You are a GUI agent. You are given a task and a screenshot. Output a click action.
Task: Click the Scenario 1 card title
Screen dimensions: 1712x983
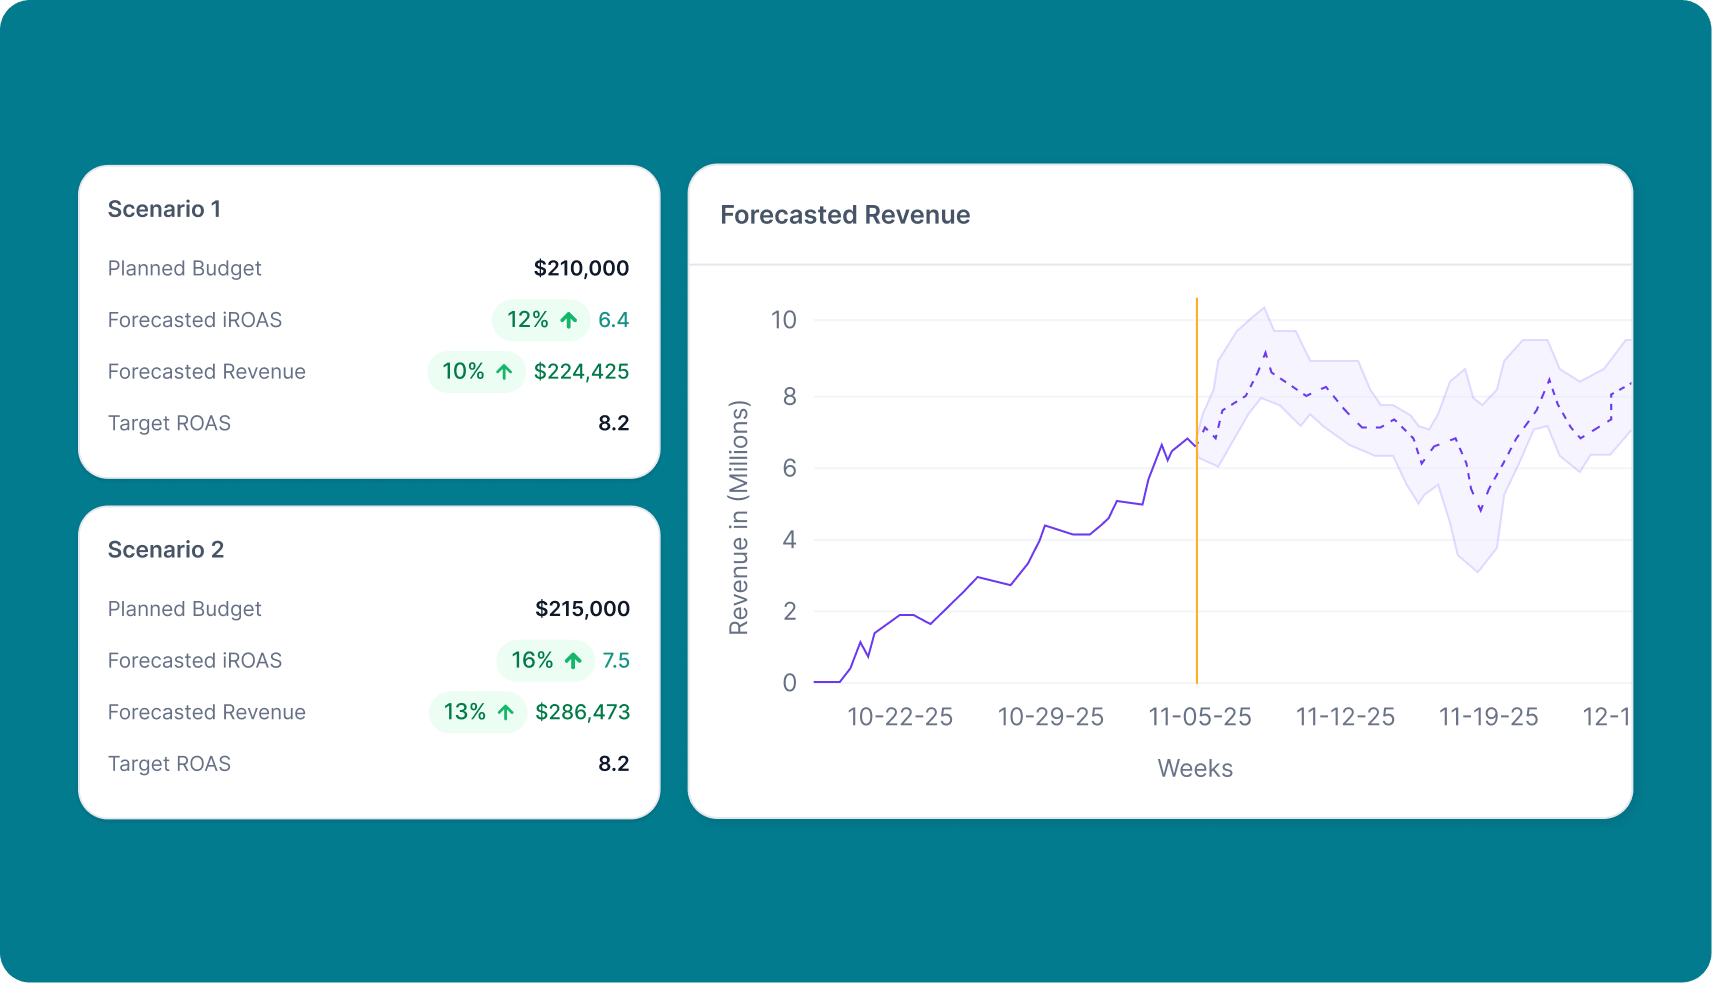(x=164, y=209)
